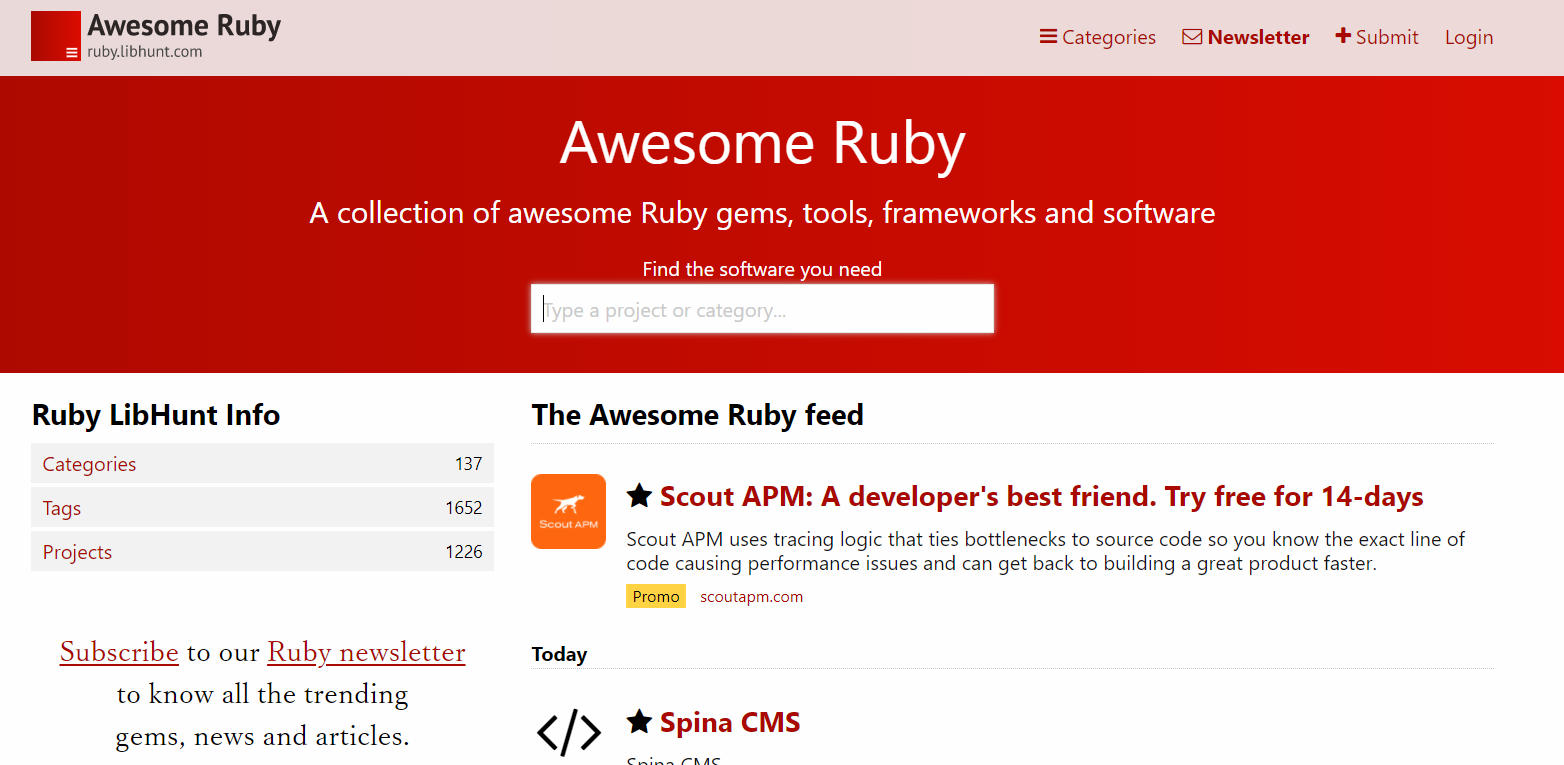Click the 137 categories count
The image size is (1564, 765).
[468, 464]
